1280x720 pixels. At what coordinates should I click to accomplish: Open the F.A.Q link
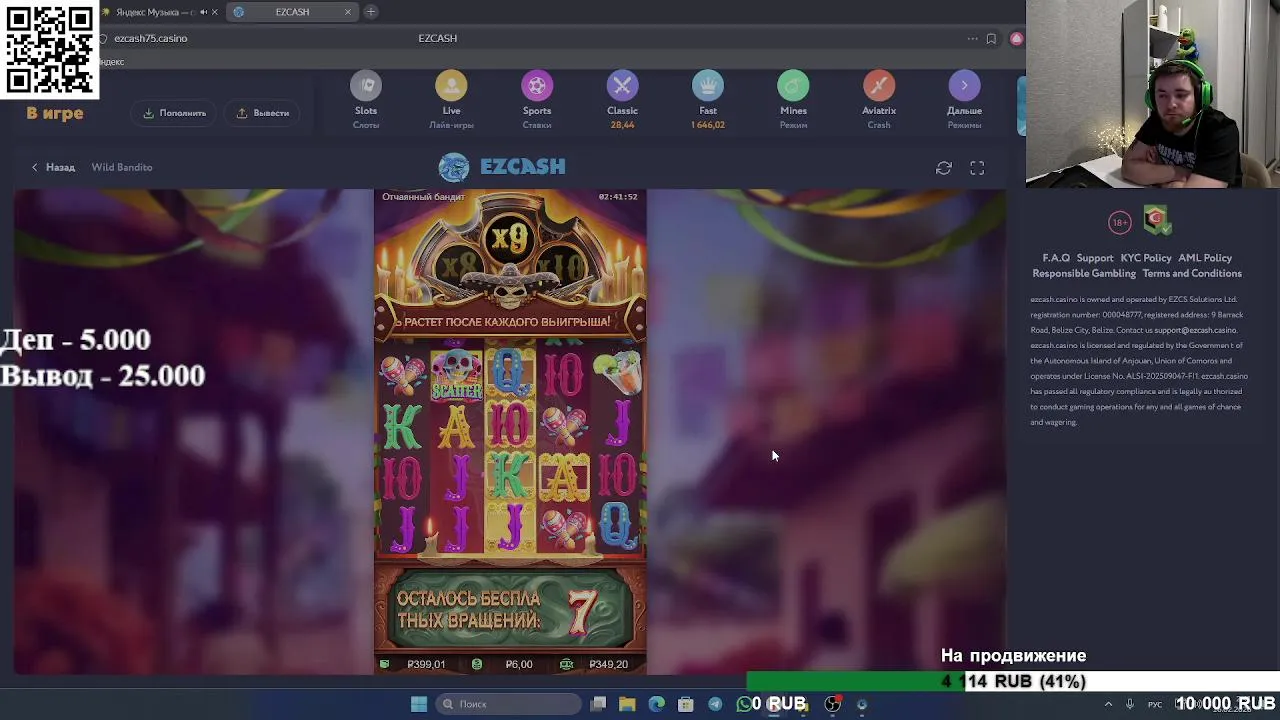click(x=1056, y=258)
